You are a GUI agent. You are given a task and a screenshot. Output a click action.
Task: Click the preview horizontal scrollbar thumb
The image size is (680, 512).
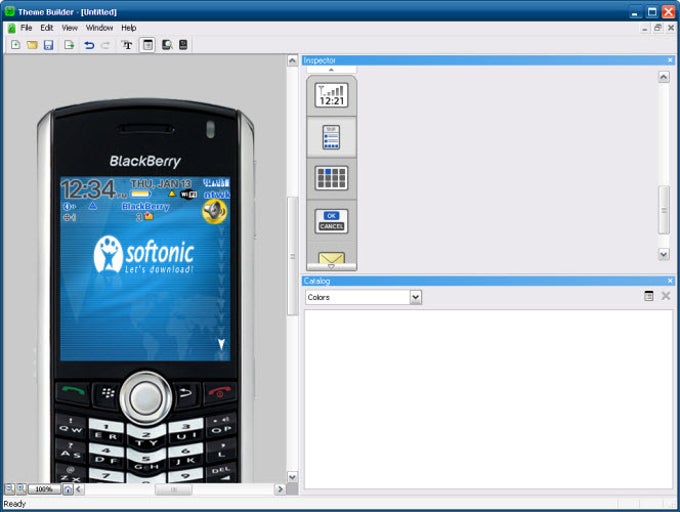pyautogui.click(x=173, y=489)
